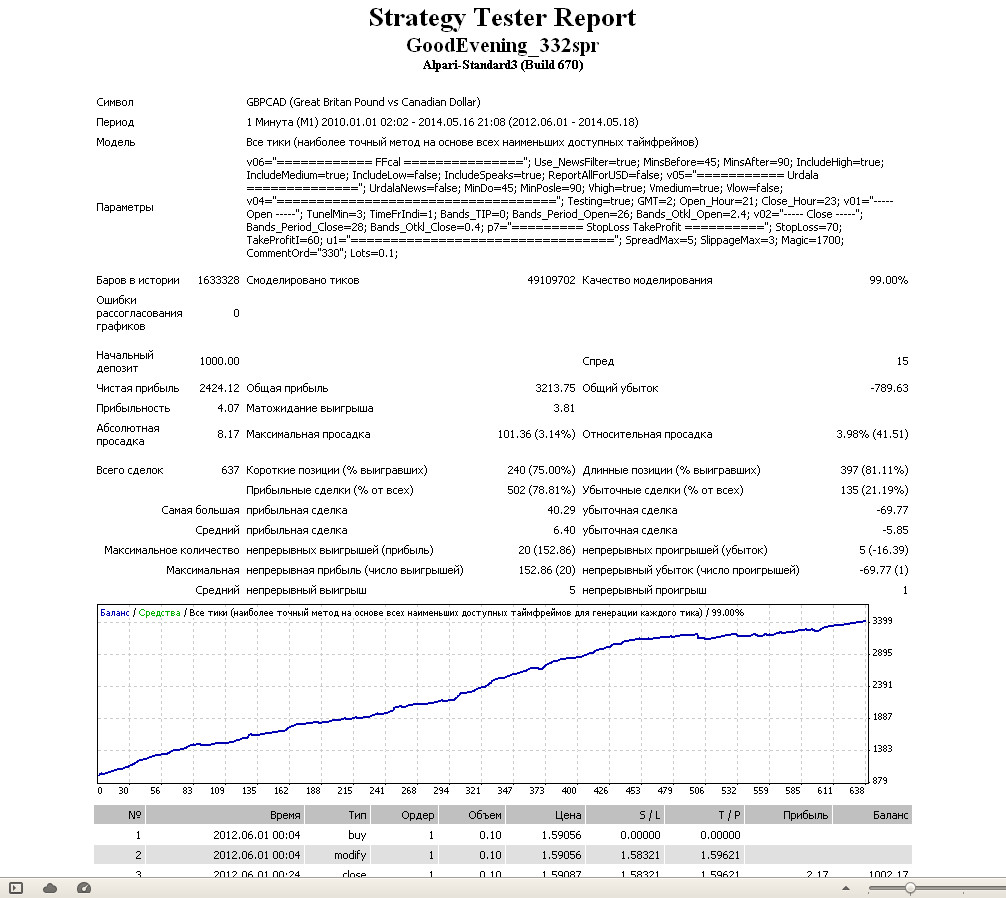This screenshot has height=898, width=1006.
Task: Click the speedometer gauge icon in bottom bar
Action: point(84,888)
